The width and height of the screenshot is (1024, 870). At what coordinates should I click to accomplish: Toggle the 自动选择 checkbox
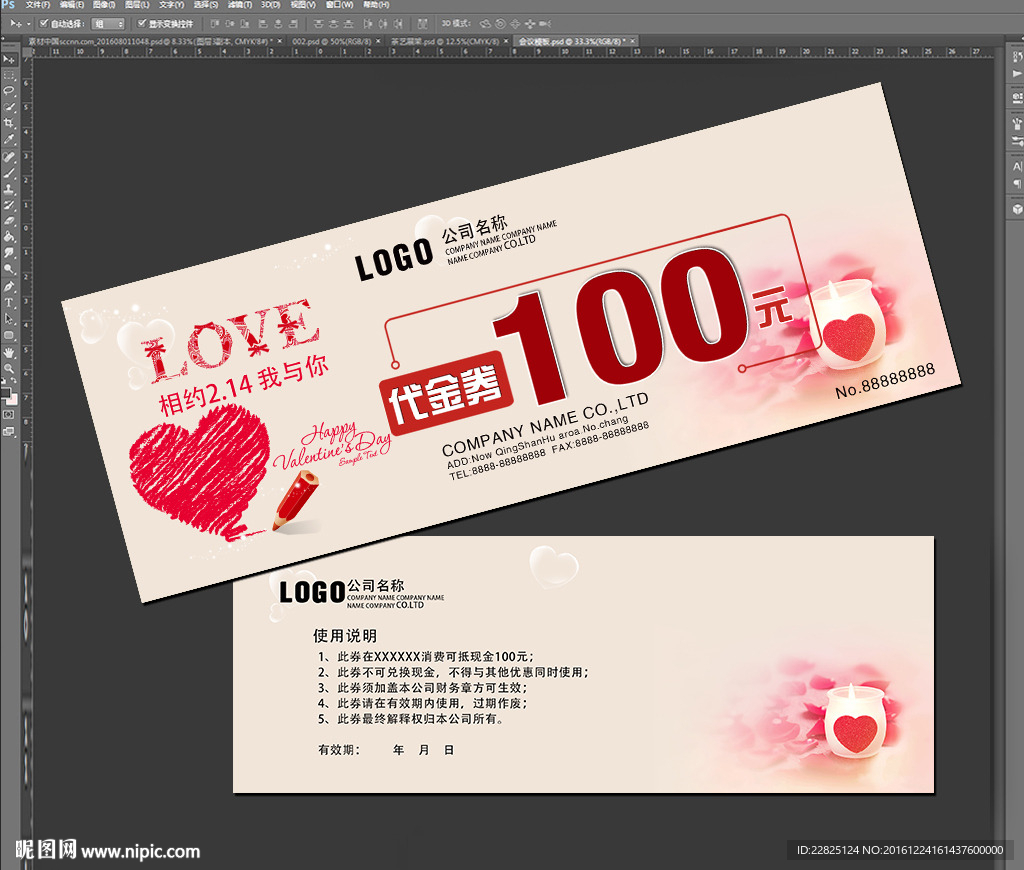(x=45, y=23)
